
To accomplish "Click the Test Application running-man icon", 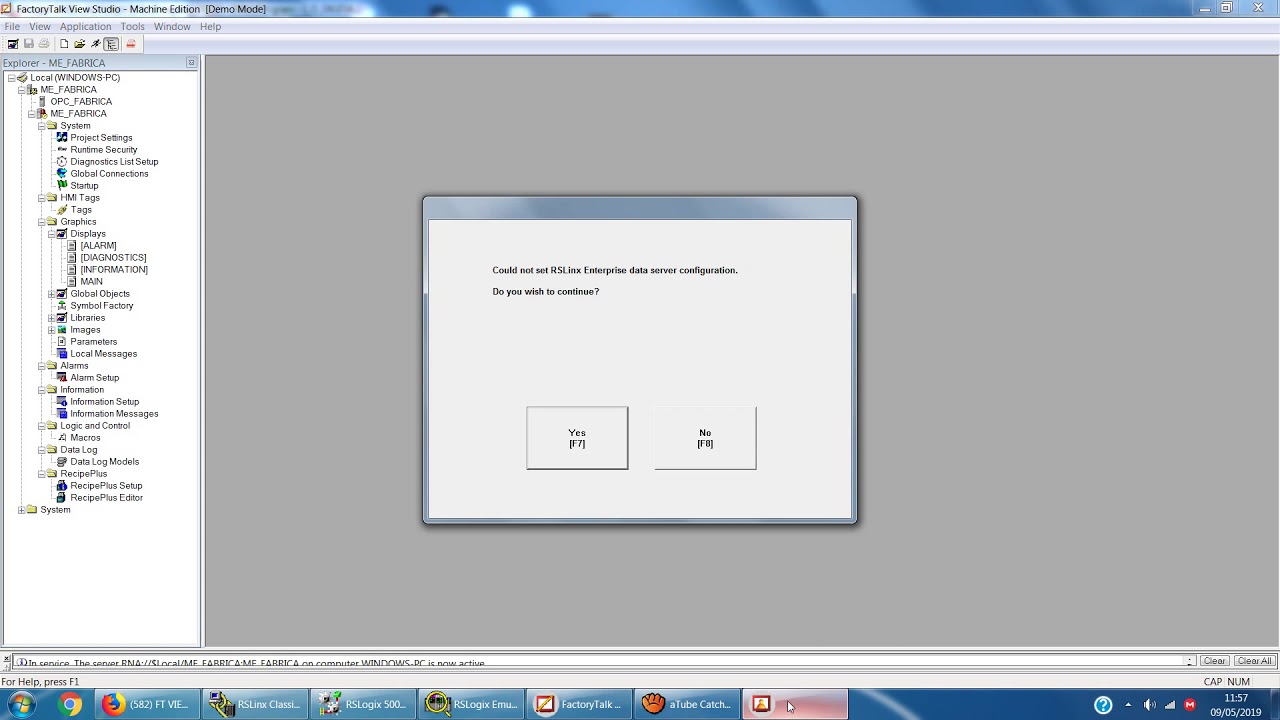I will [96, 44].
